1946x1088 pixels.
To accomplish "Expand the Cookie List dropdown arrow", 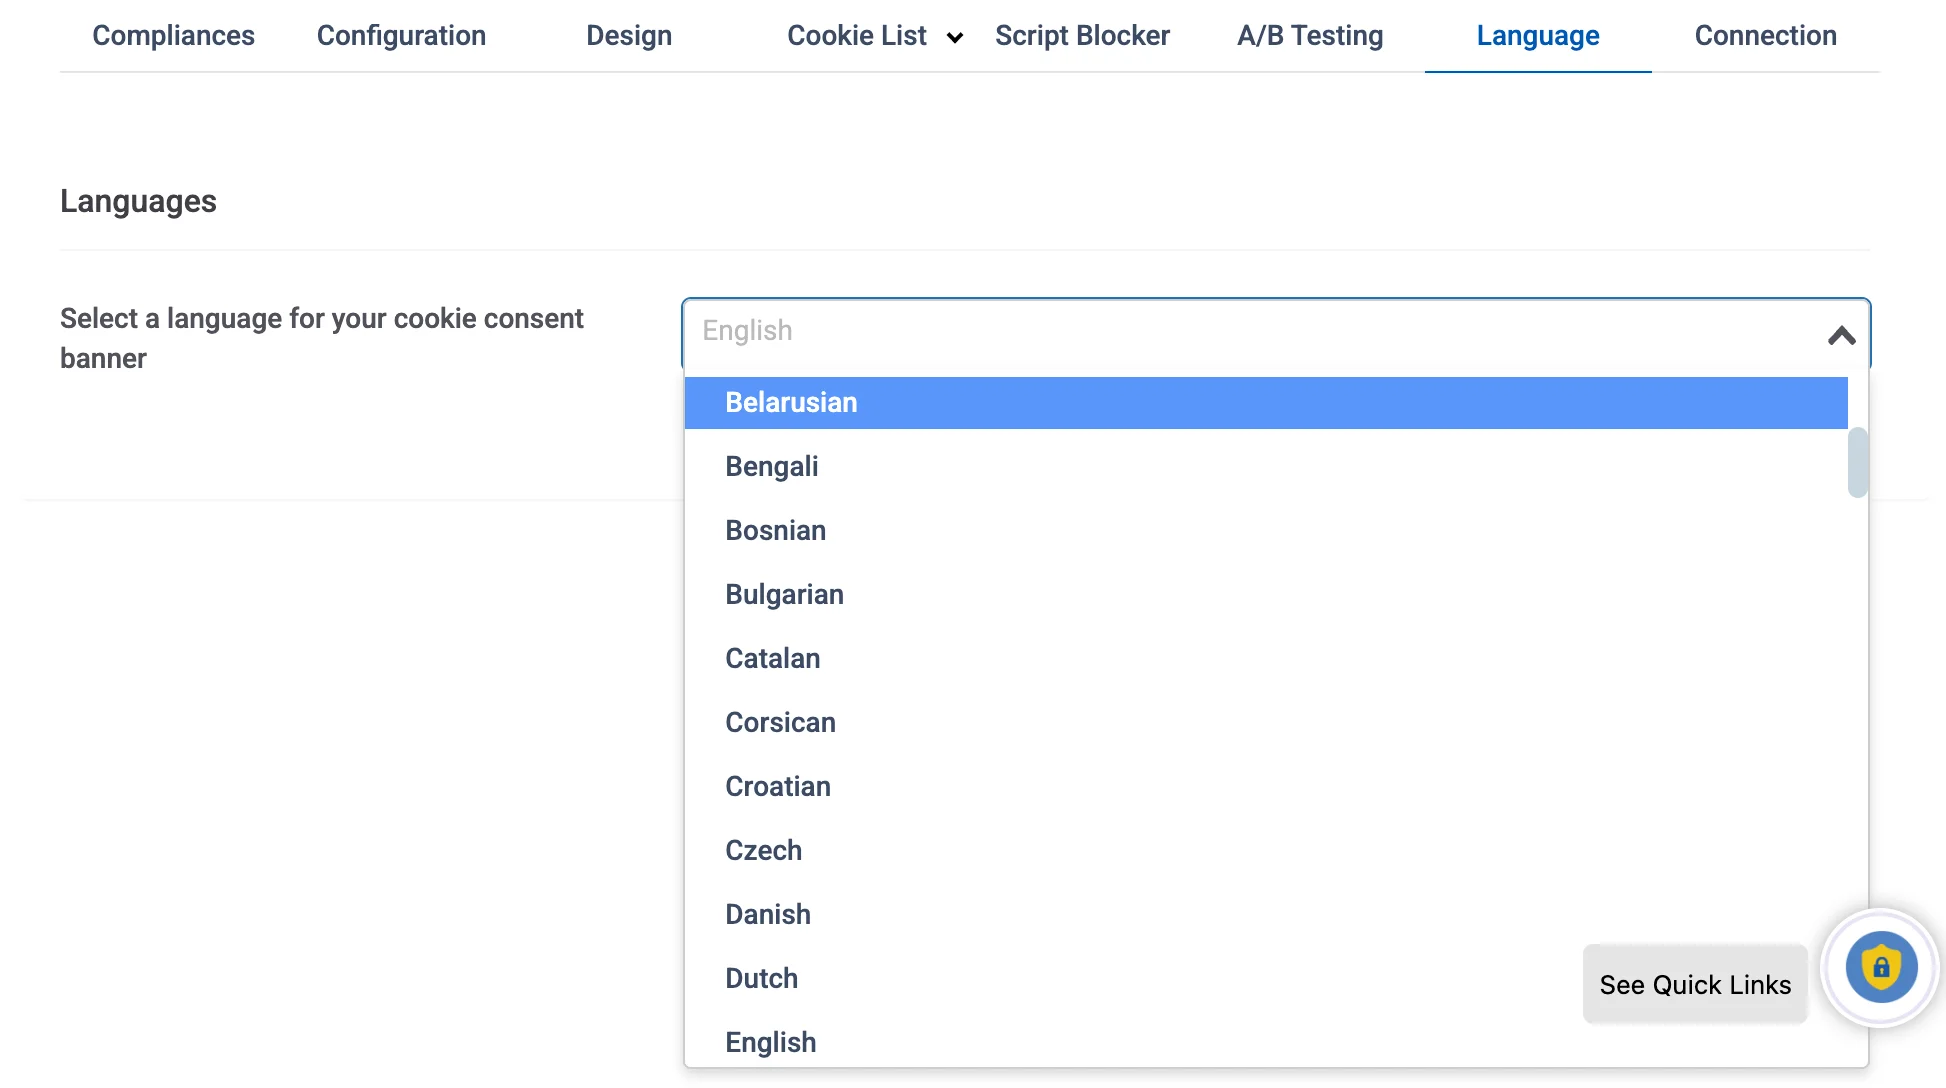I will click(955, 38).
